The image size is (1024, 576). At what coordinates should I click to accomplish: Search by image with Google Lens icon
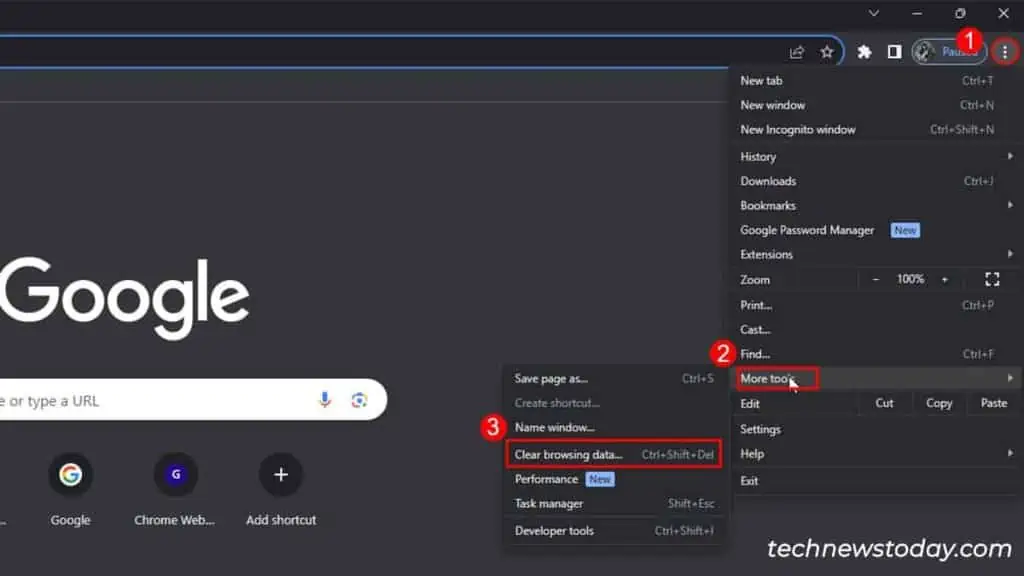tap(359, 400)
